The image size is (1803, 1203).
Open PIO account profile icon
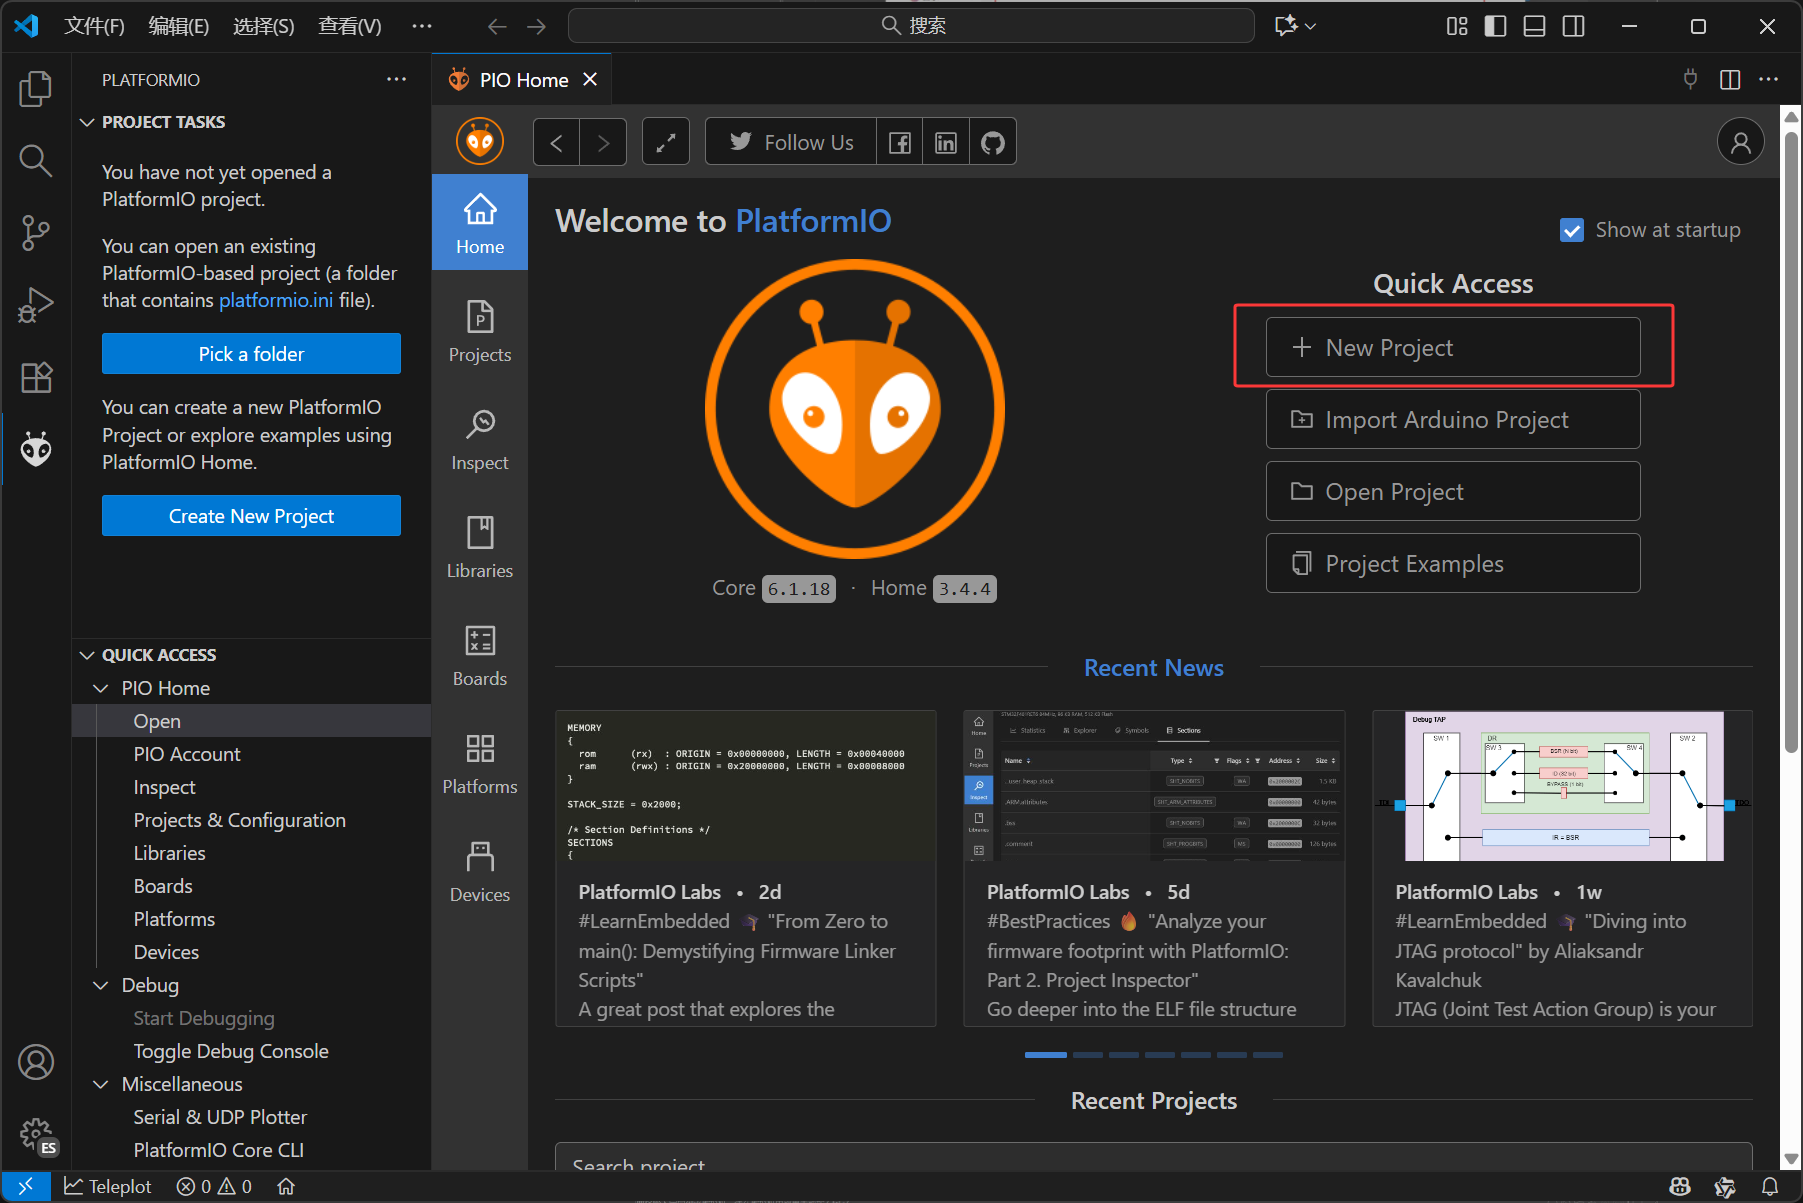pyautogui.click(x=1740, y=142)
